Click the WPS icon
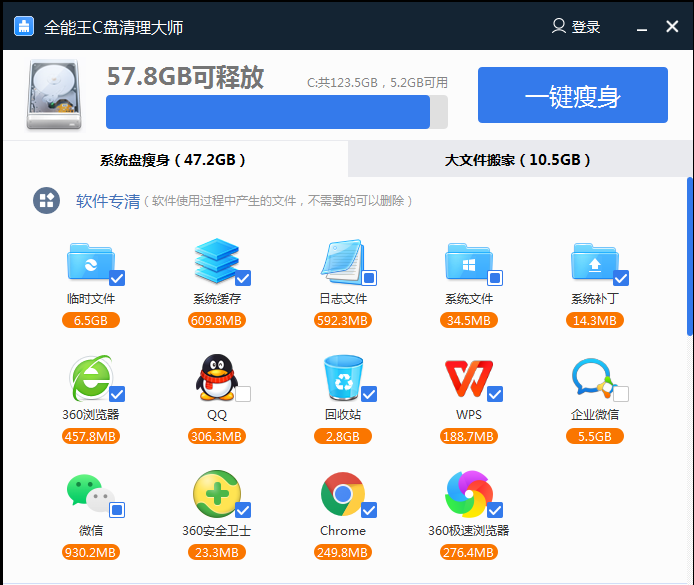Image resolution: width=694 pixels, height=585 pixels. (x=467, y=379)
